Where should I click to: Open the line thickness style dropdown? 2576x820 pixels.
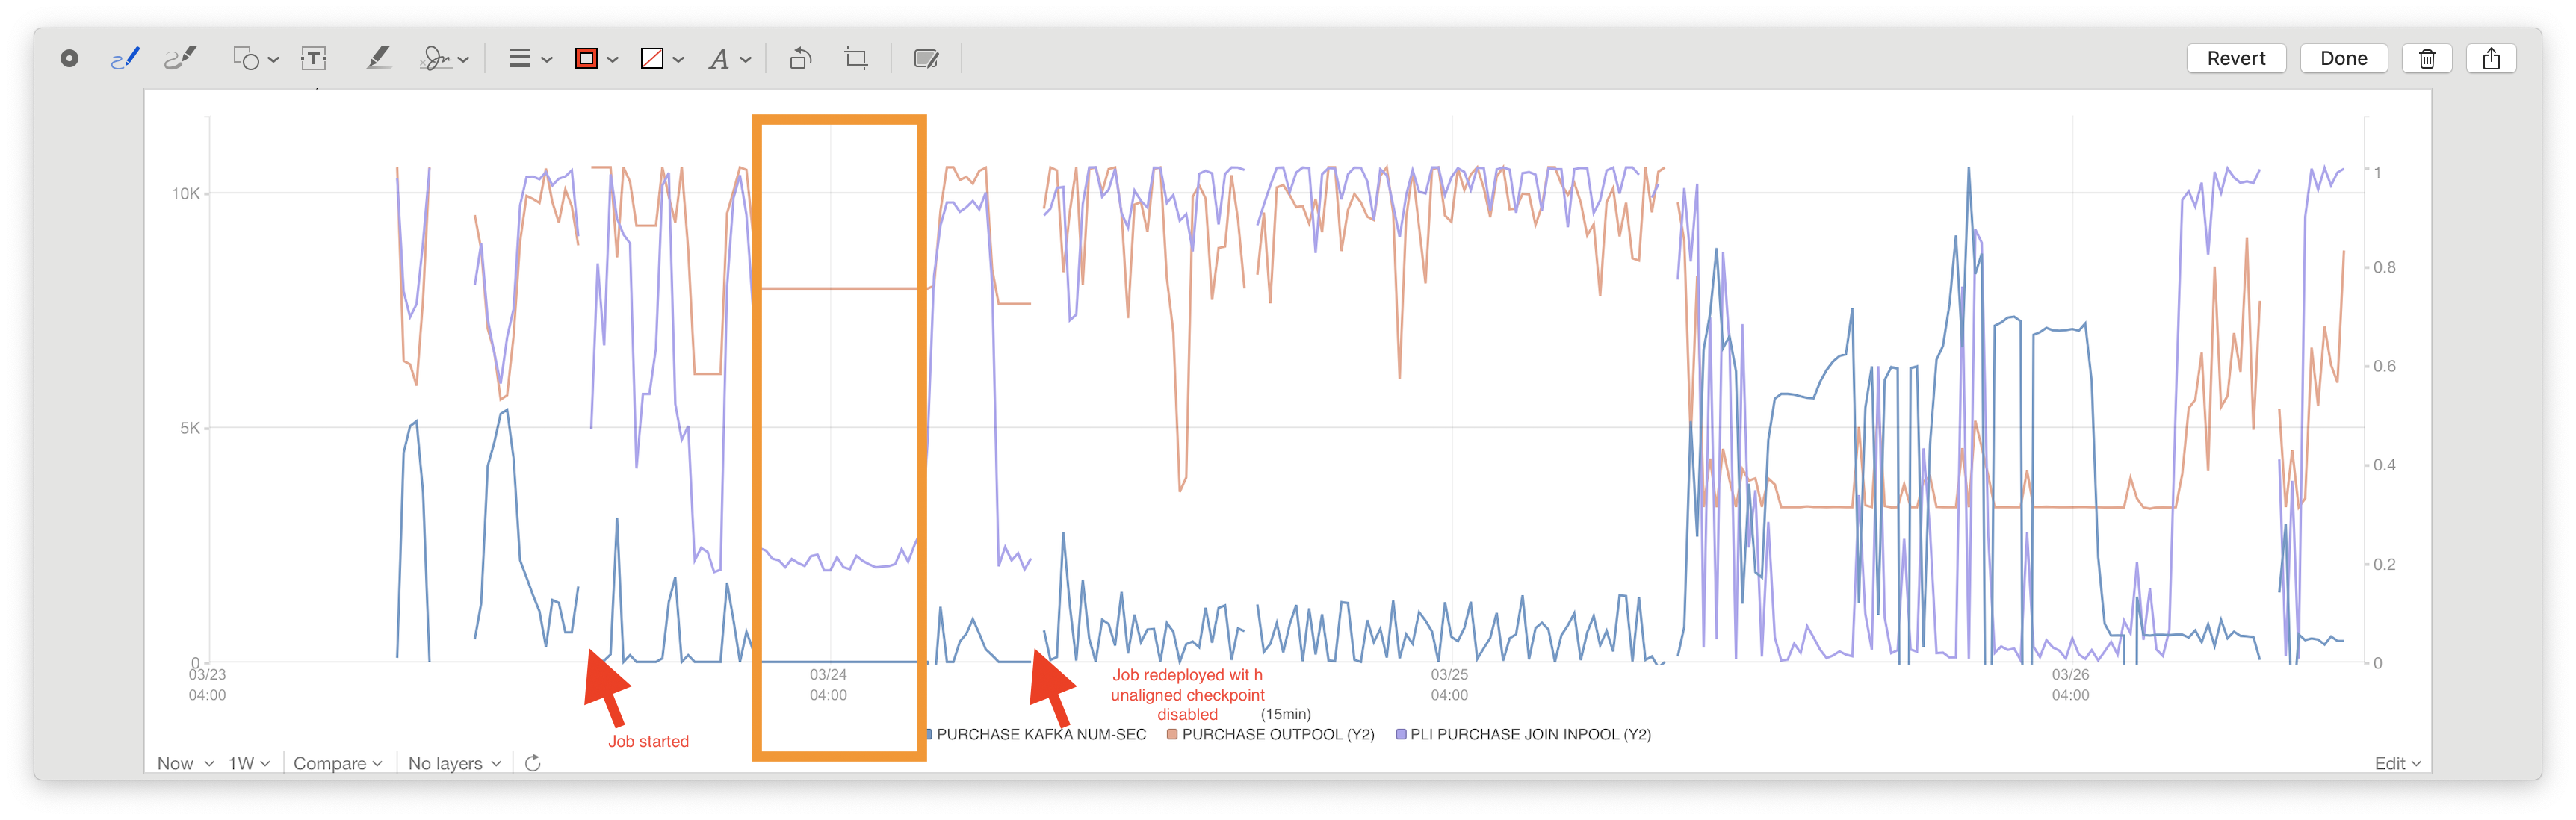tap(529, 59)
